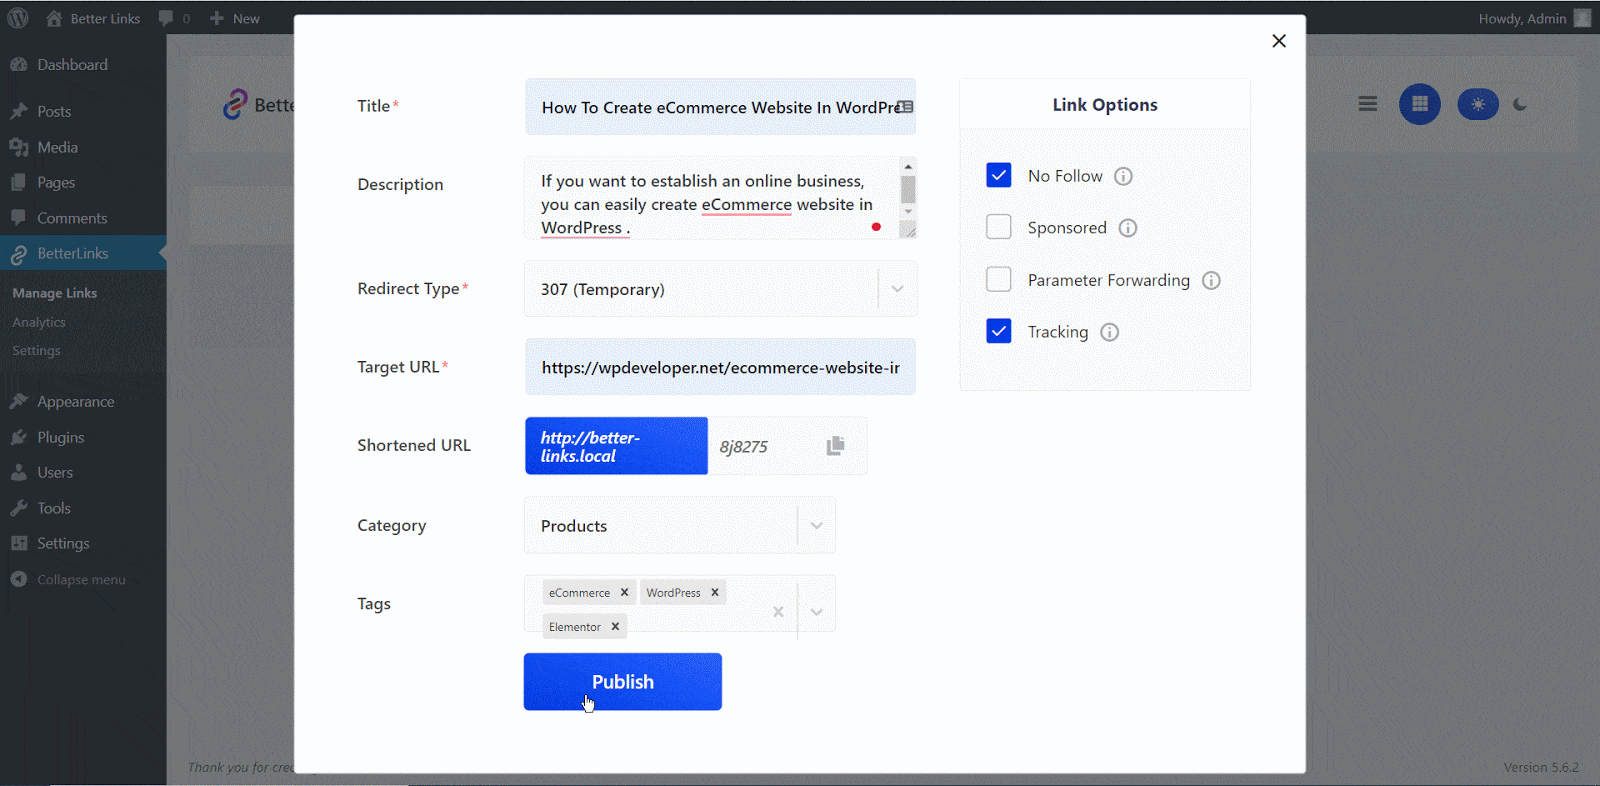Click the BetterLinks logo icon

[235, 104]
